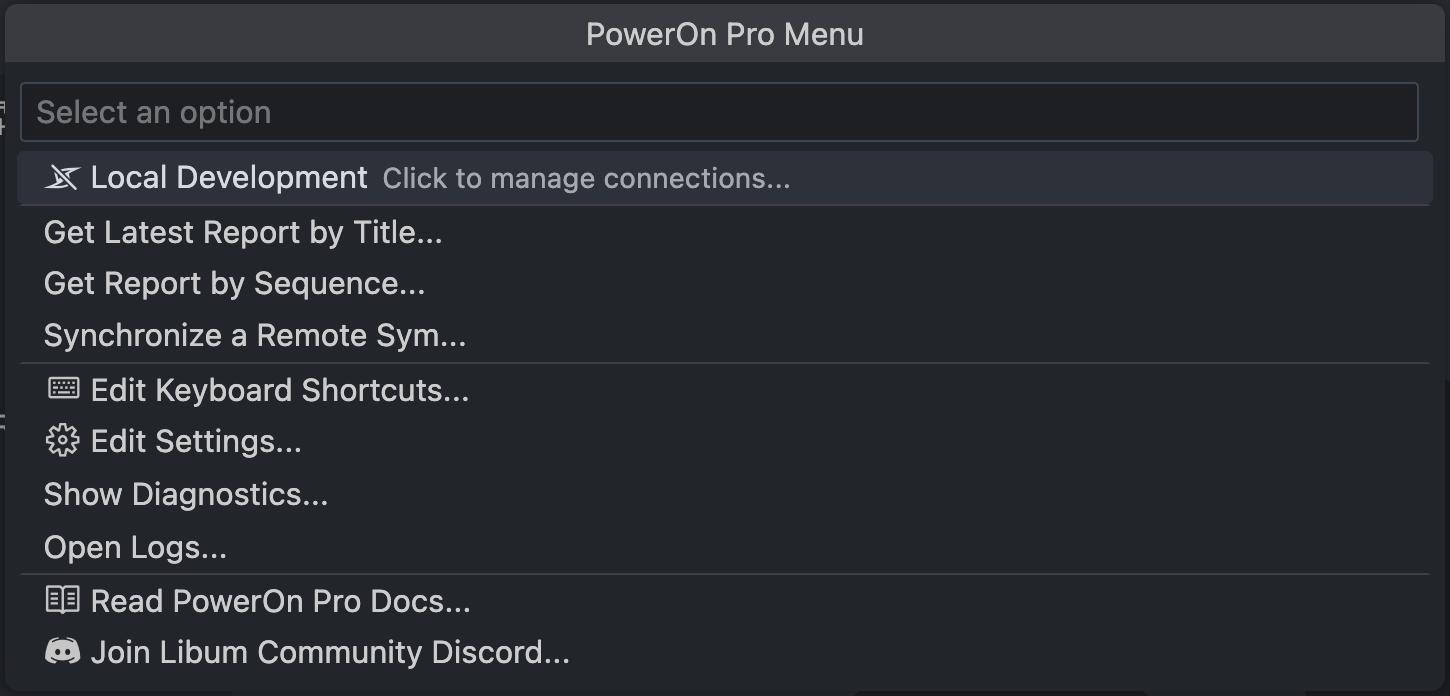This screenshot has width=1450, height=696.
Task: Open the Local Development connections manager
Action: pos(300,177)
